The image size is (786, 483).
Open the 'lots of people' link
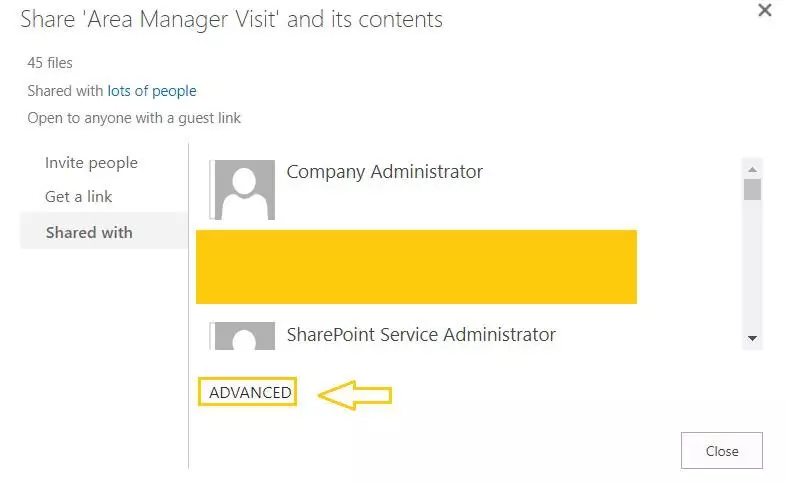tap(152, 91)
